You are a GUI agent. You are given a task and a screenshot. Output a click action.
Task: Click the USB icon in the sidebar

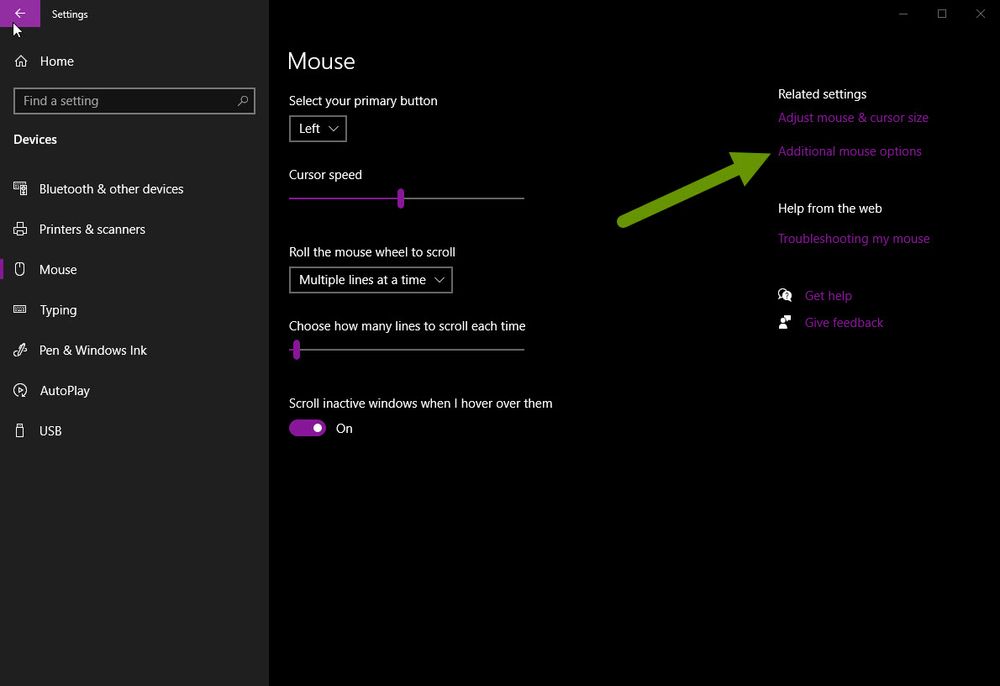(20, 431)
